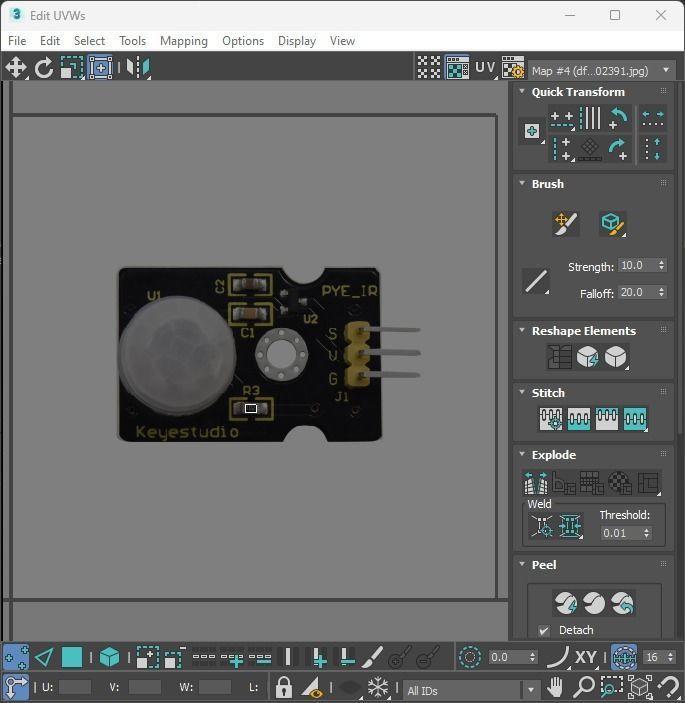Screen dimensions: 685x703
Task: Click Linear Align vertical lines icon
Action: click(590, 119)
